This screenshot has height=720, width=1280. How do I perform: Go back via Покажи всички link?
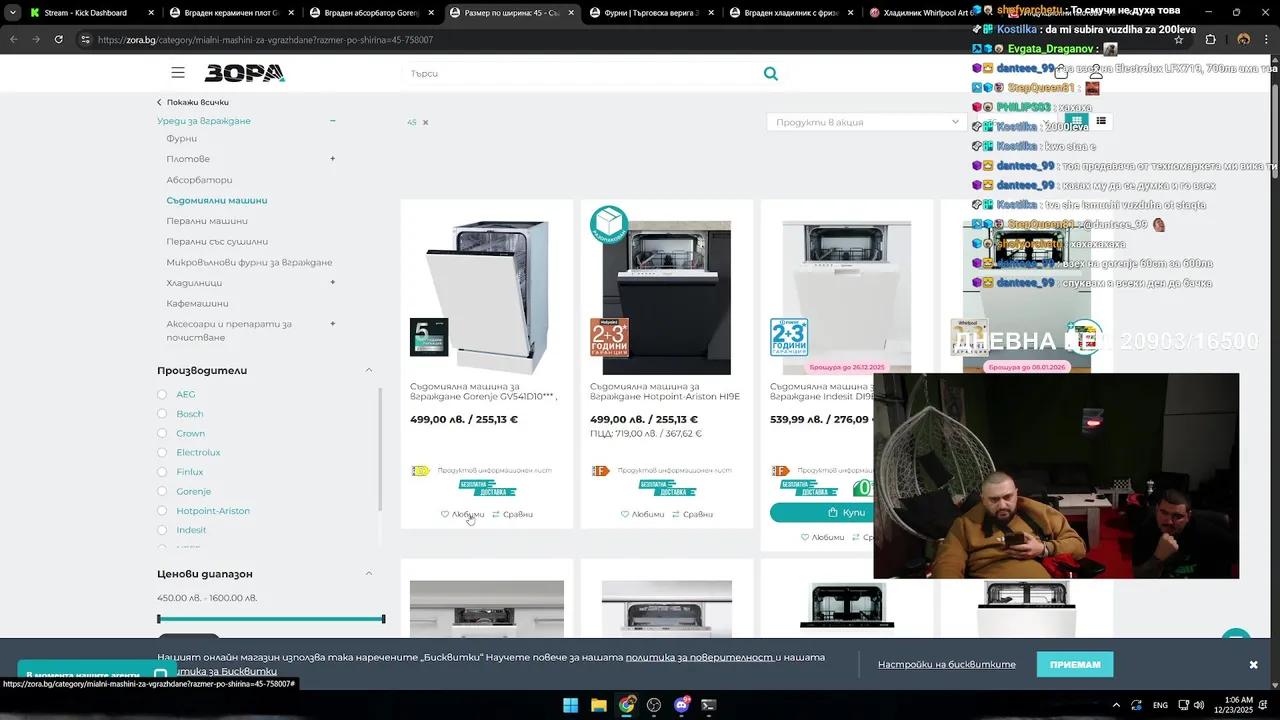tap(193, 102)
